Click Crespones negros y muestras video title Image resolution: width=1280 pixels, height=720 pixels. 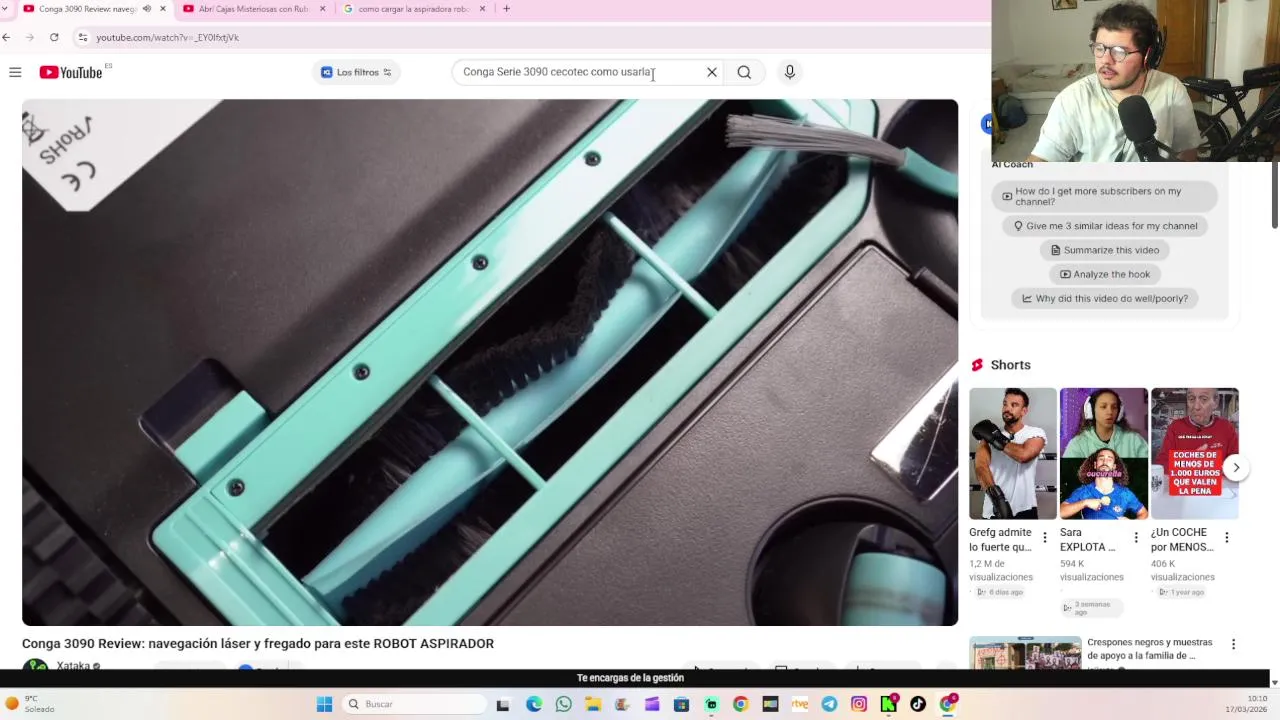(x=1149, y=649)
